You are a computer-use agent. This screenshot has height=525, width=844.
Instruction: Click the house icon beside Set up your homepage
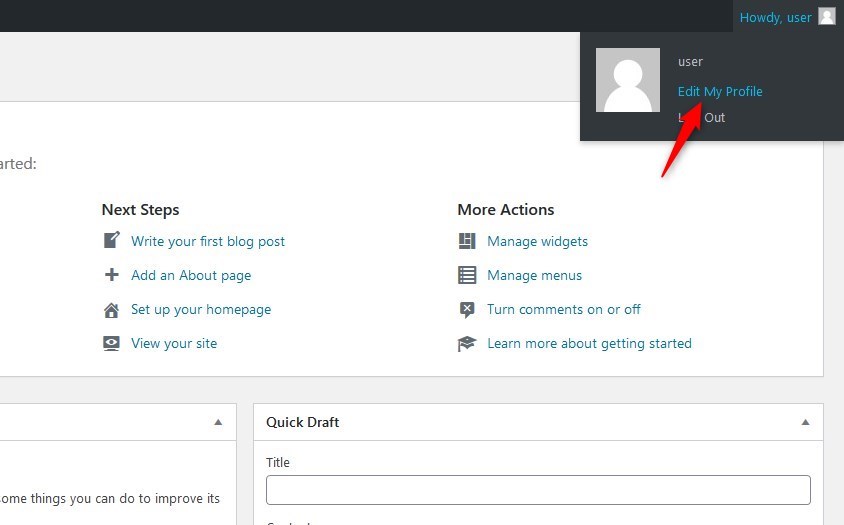point(112,310)
